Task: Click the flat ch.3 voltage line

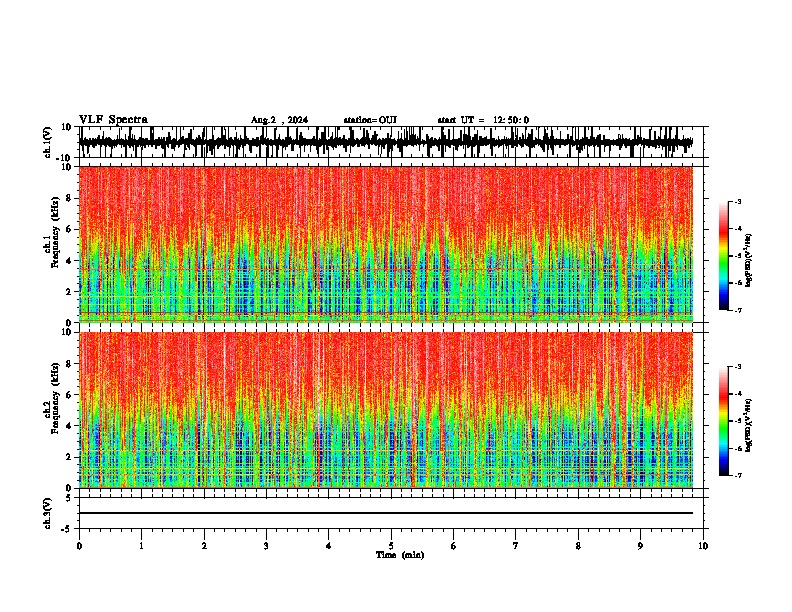Action: point(385,513)
